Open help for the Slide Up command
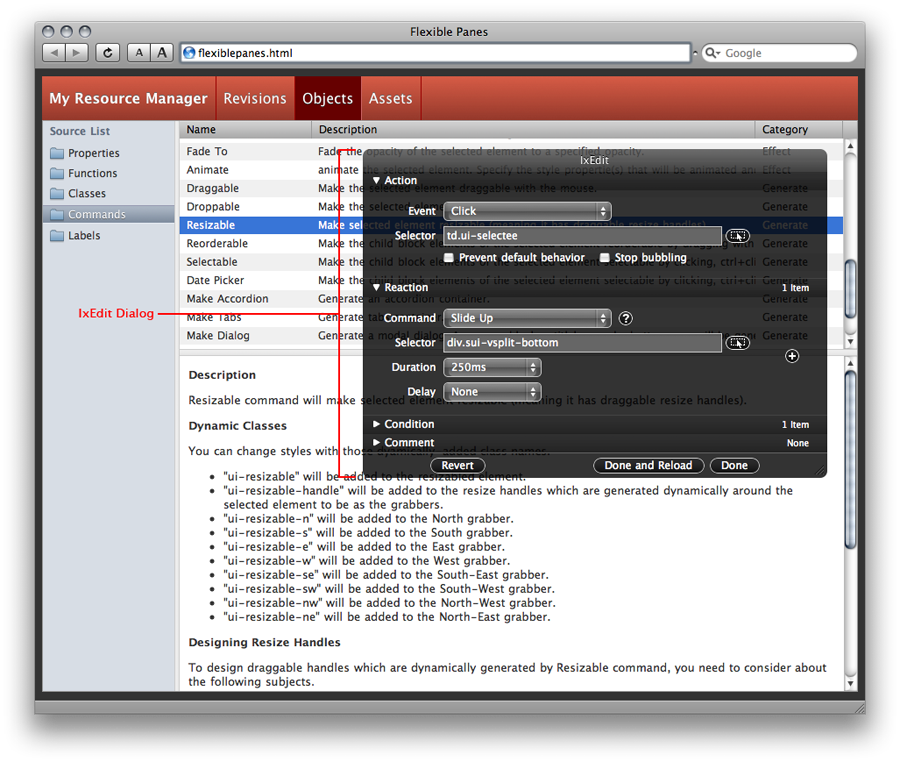This screenshot has width=900, height=762. coord(626,318)
